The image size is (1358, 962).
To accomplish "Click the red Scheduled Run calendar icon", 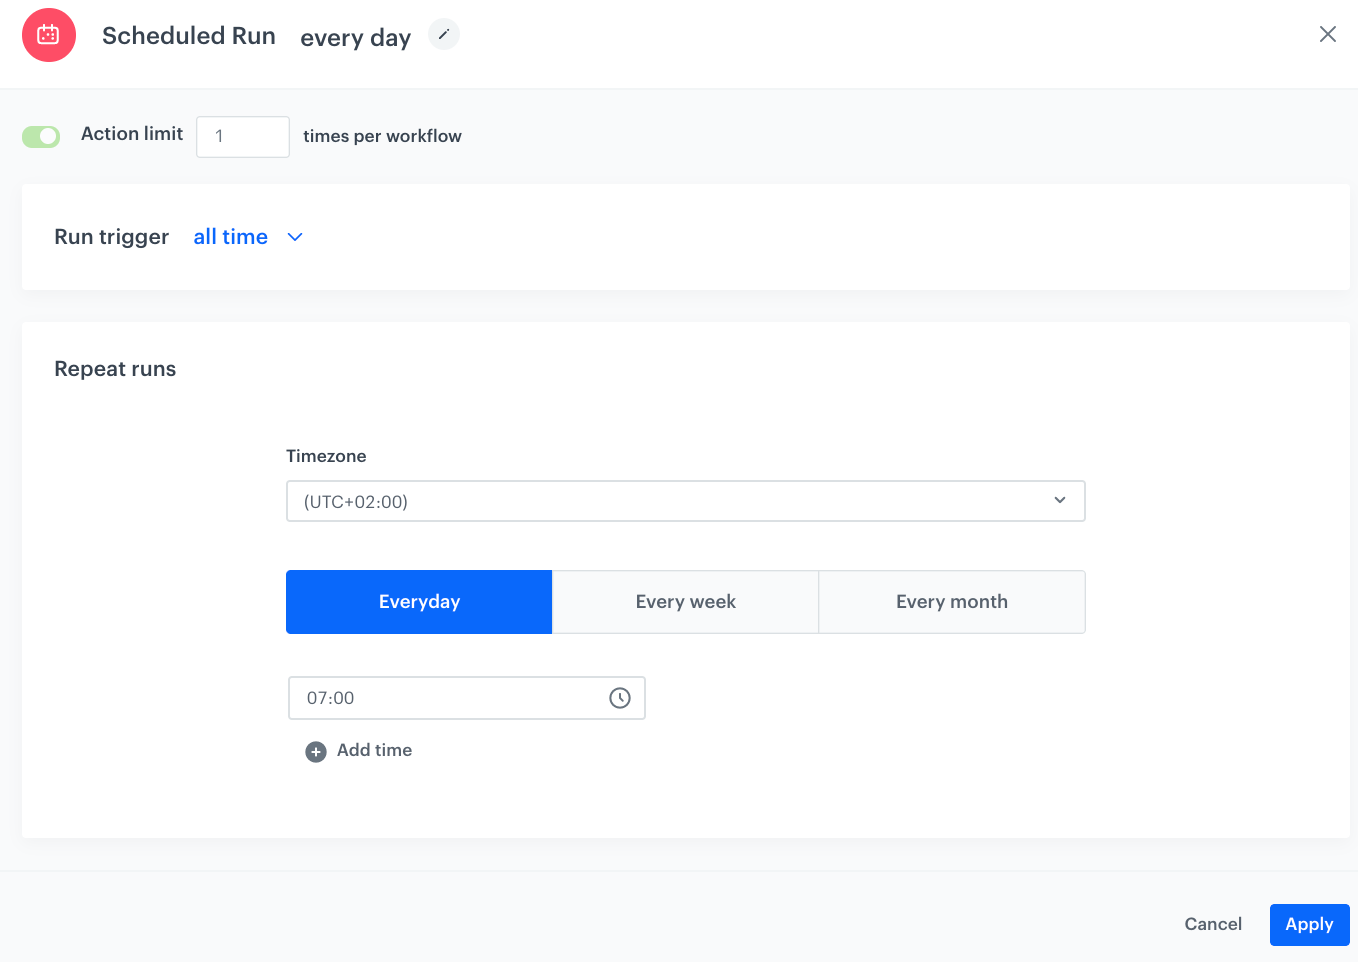I will click(48, 34).
